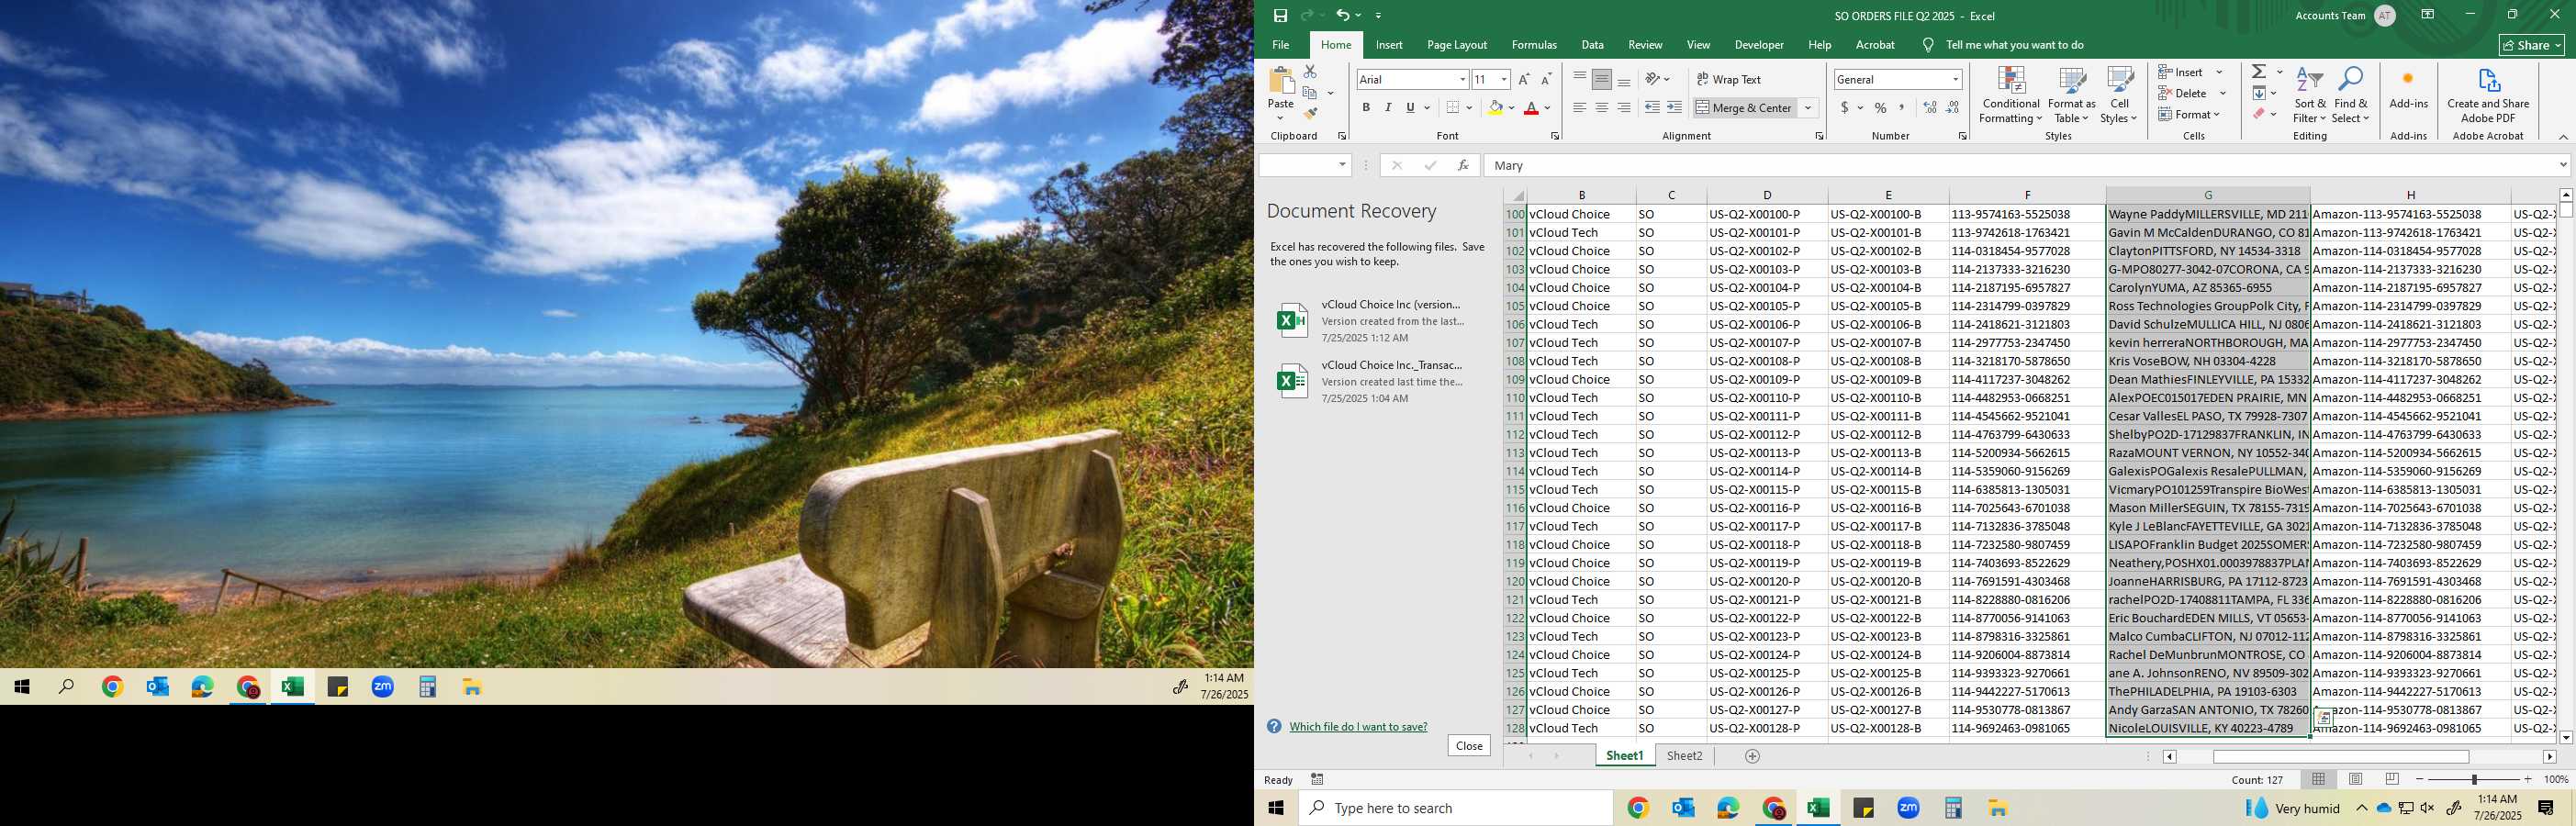Click the Zoom icon in the left monitor taskbar
Screen dimensions: 2576x826
pyautogui.click(x=382, y=687)
